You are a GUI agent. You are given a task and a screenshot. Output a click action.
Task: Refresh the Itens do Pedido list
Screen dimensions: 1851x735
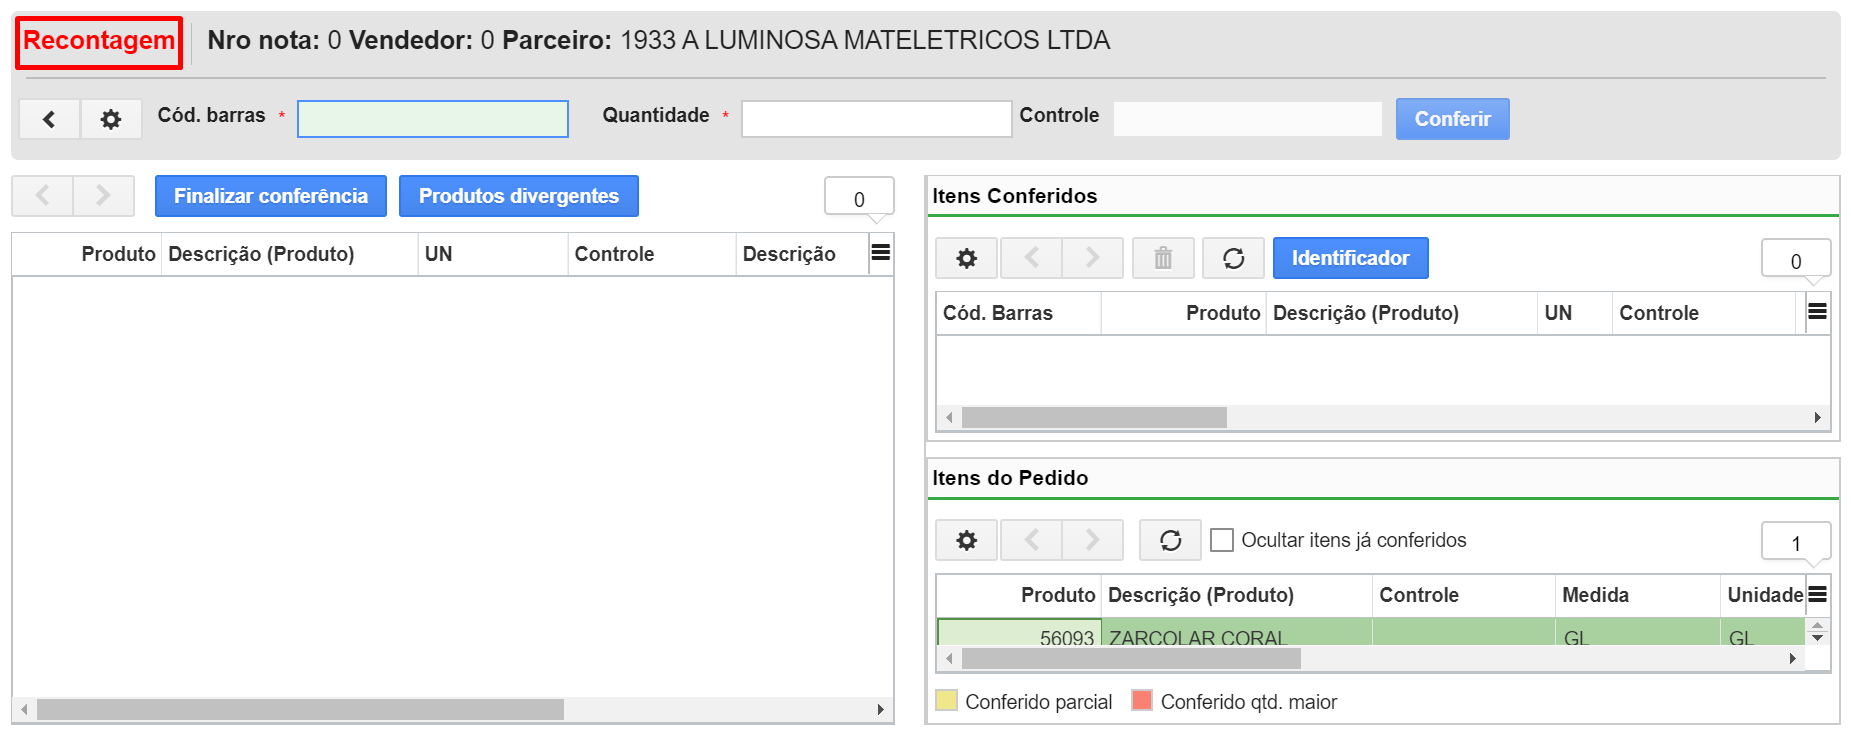(x=1170, y=540)
